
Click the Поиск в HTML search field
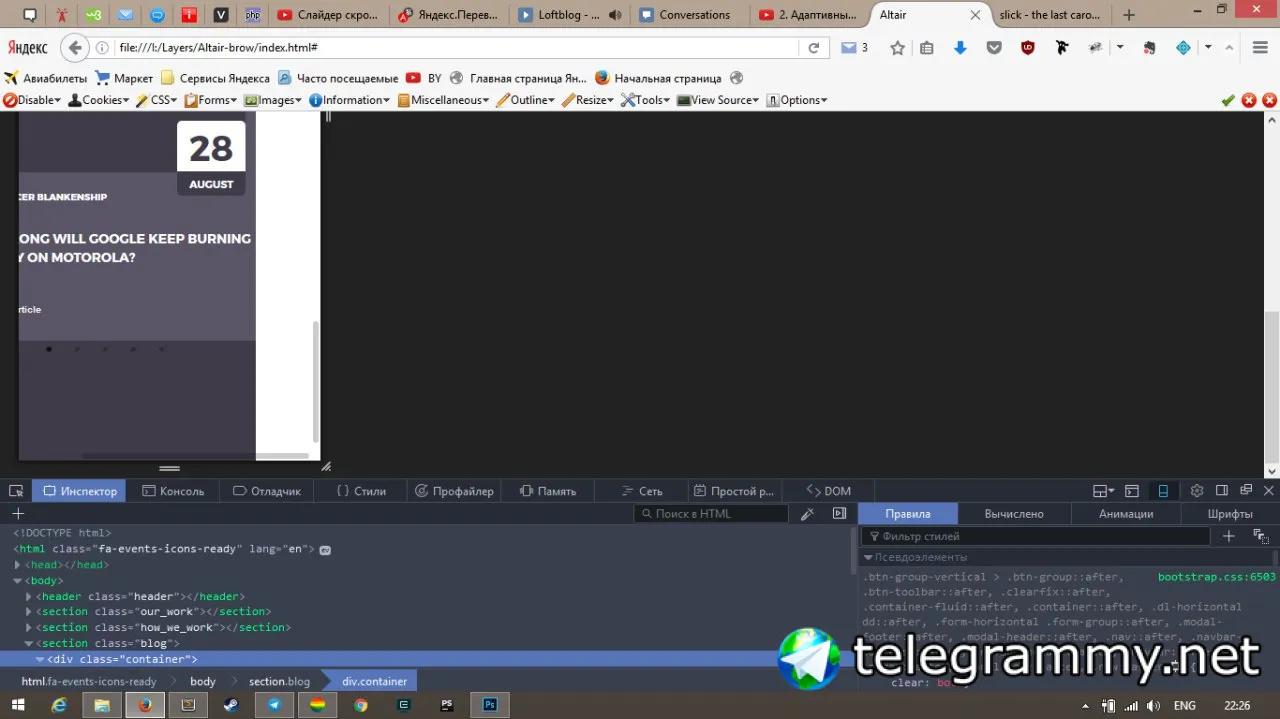click(x=711, y=513)
